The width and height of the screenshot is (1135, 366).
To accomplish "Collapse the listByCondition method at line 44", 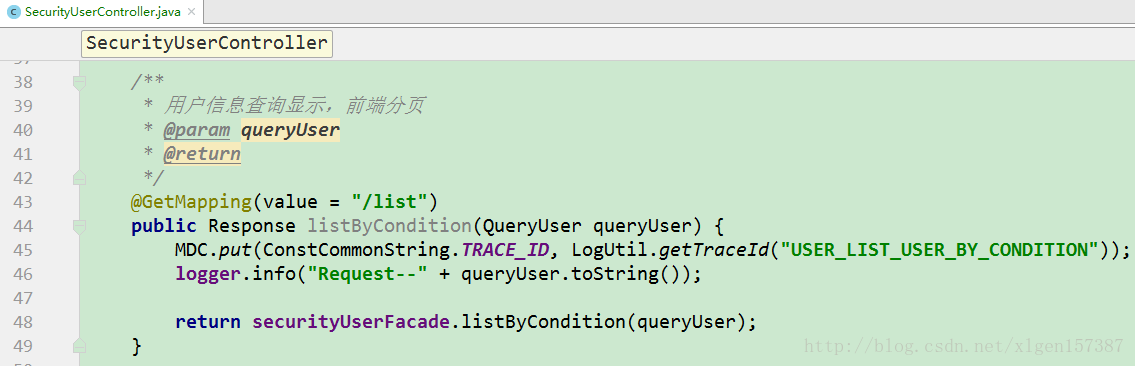I will tap(80, 226).
